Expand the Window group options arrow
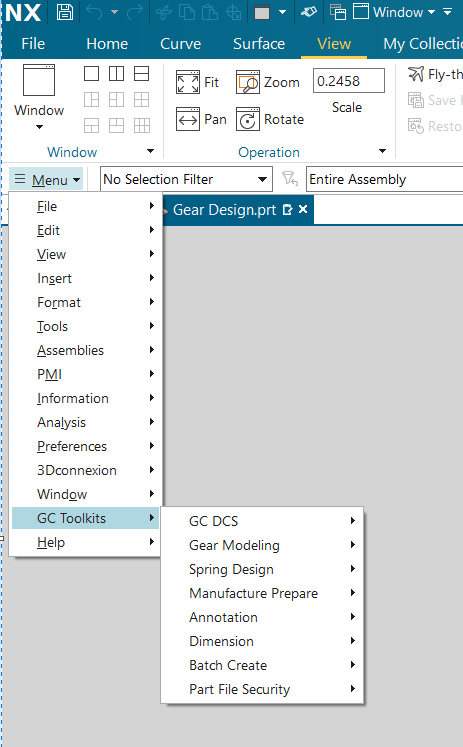The width and height of the screenshot is (463, 747). pyautogui.click(x=151, y=151)
